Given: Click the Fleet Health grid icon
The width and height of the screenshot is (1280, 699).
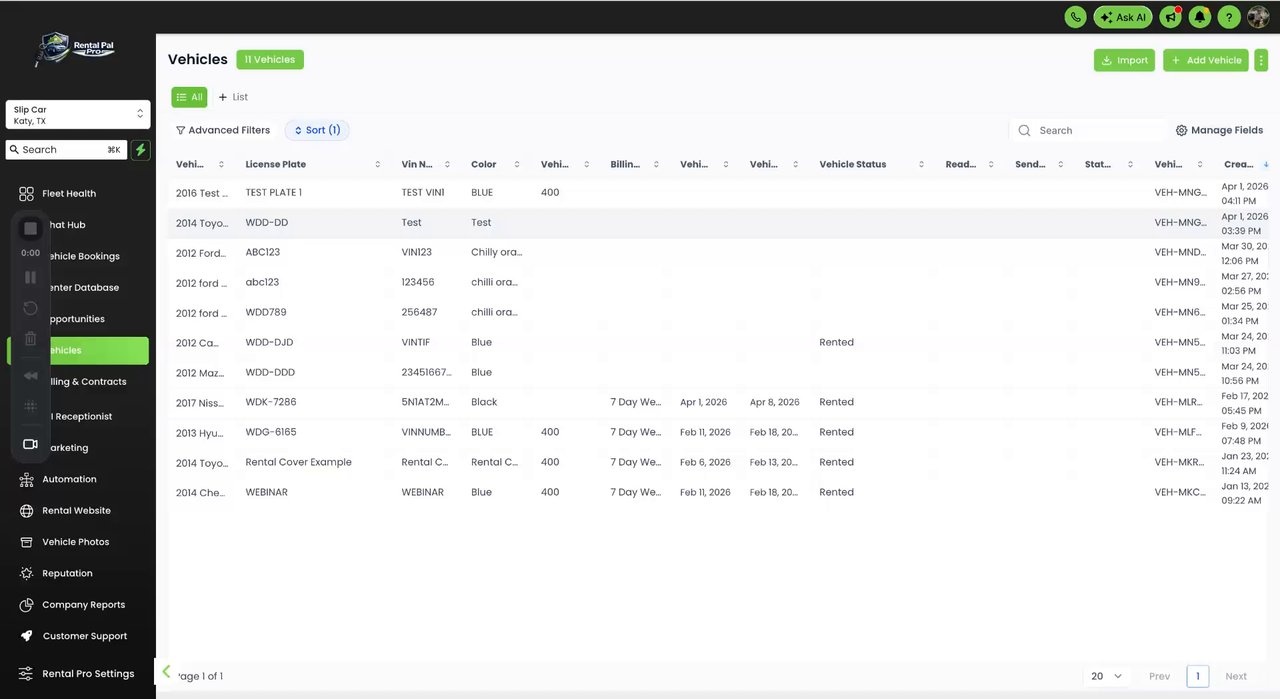Looking at the screenshot, I should point(27,193).
